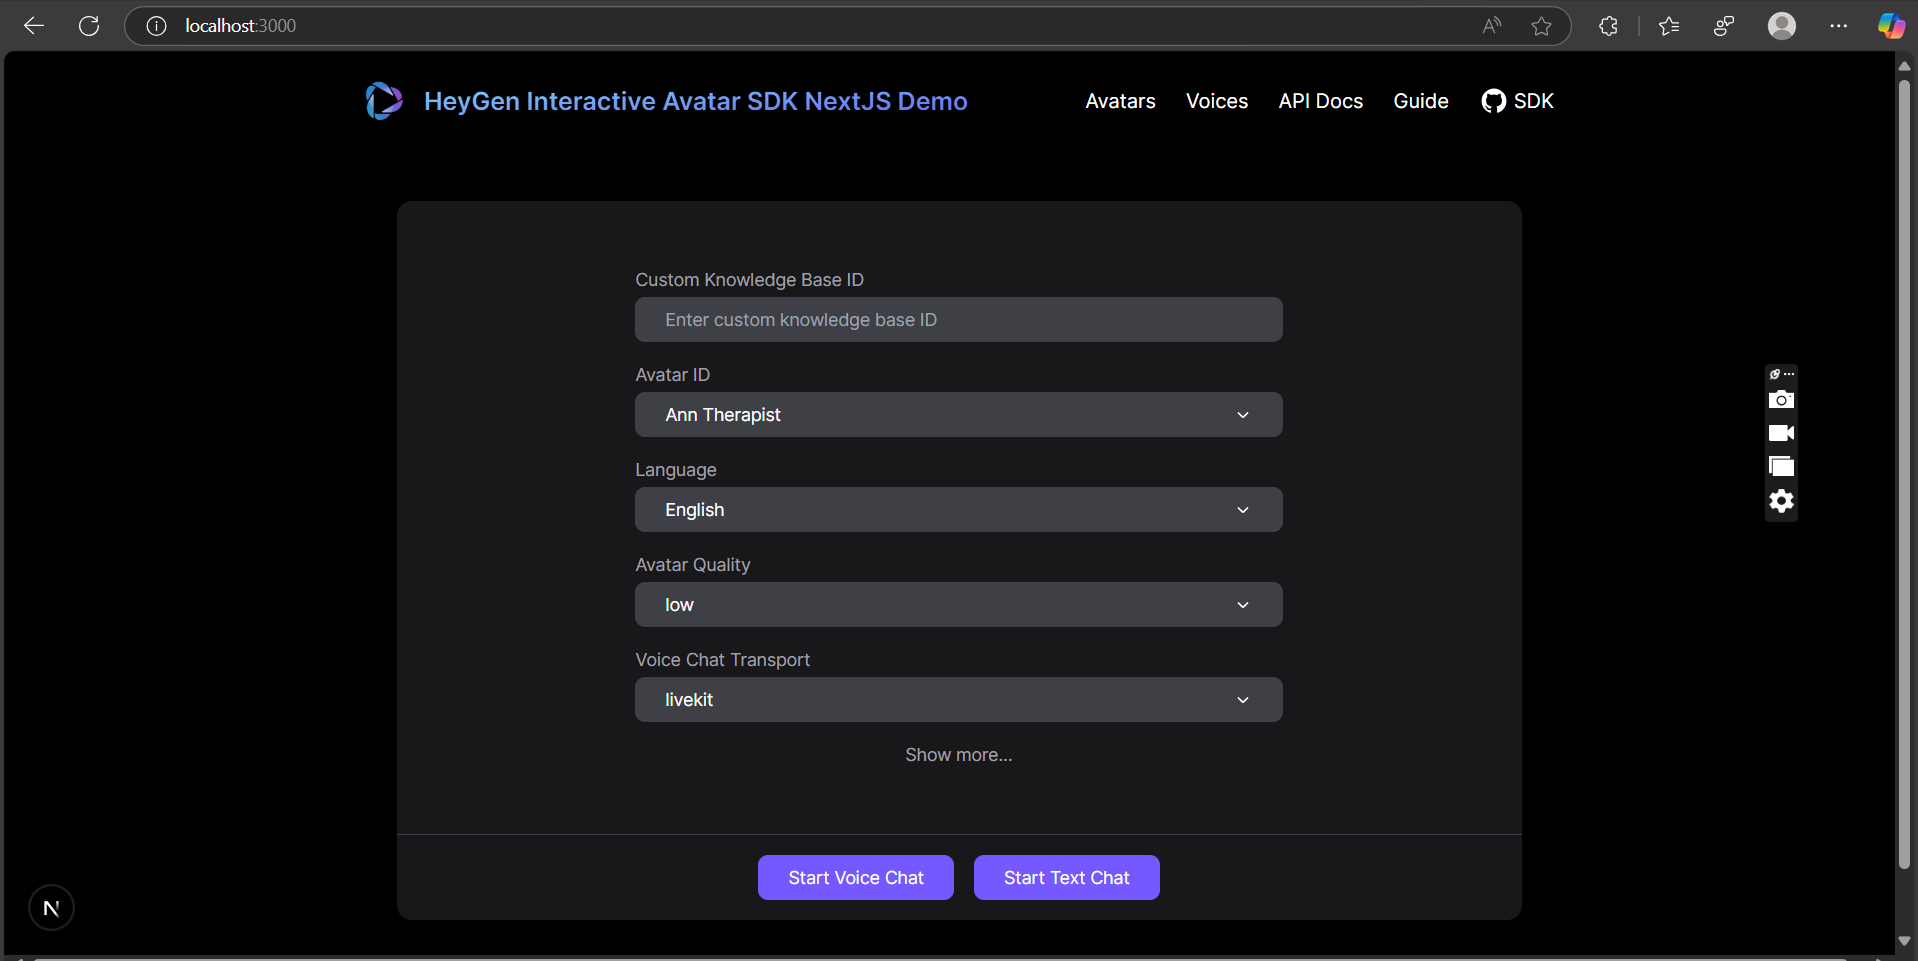1918x961 pixels.
Task: Click the page scrollbar up arrow
Action: pyautogui.click(x=1904, y=66)
